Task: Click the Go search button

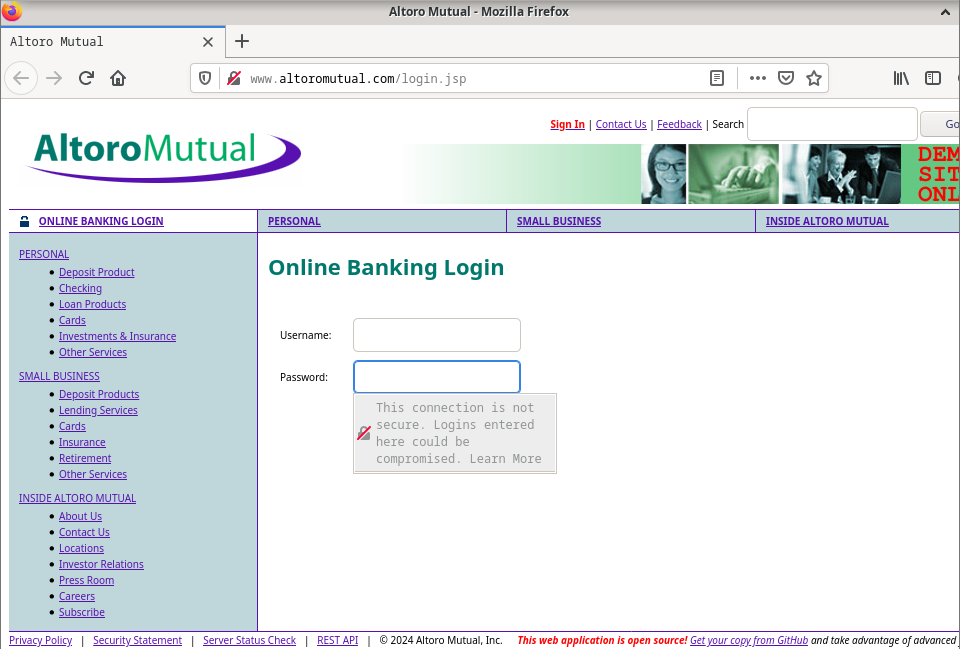Action: (940, 124)
